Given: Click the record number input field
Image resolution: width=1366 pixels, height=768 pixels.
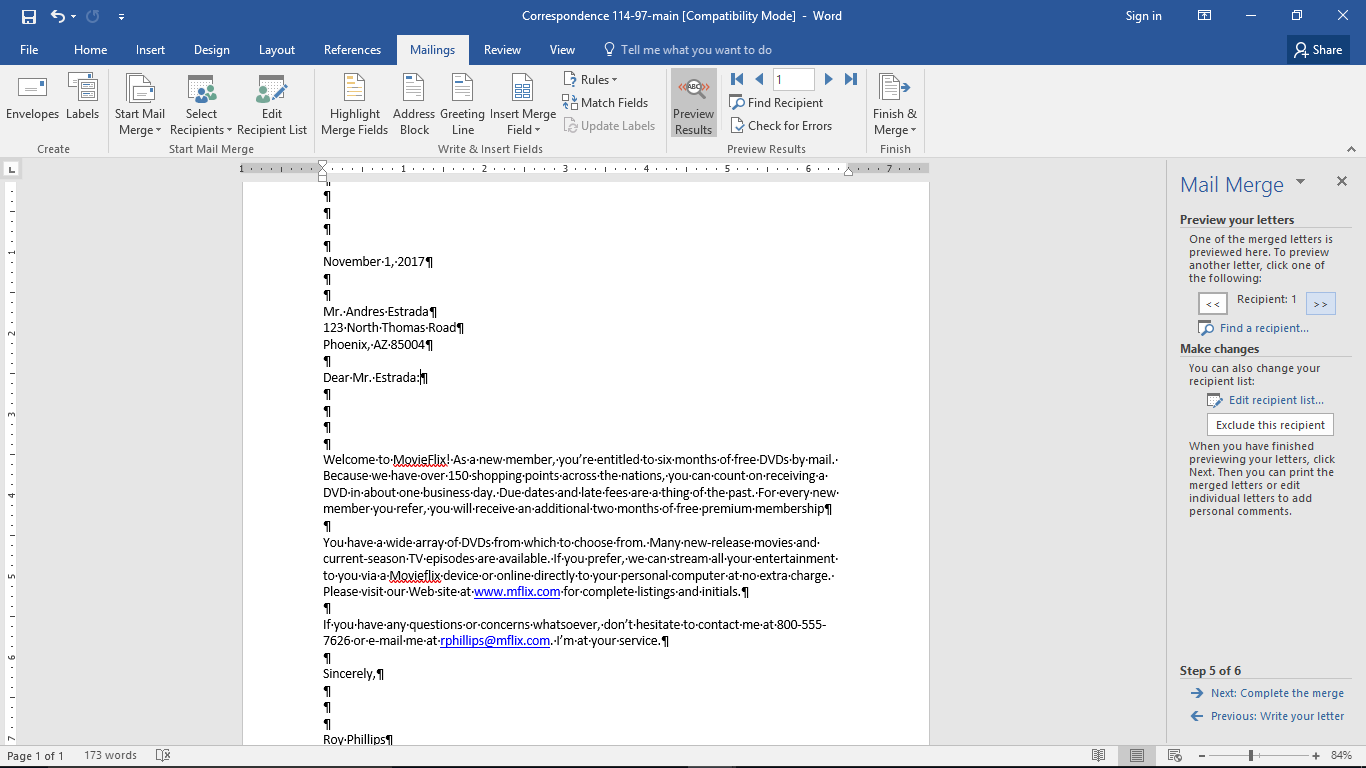Looking at the screenshot, I should point(793,79).
